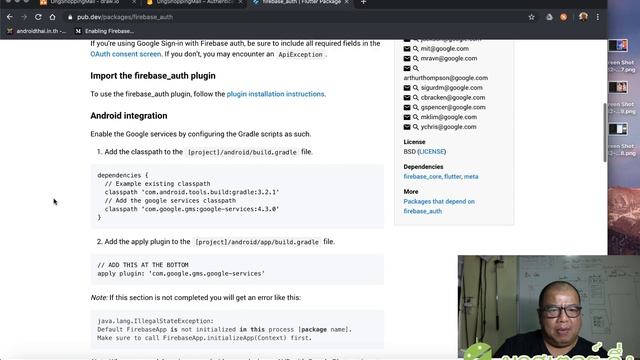
Task: Click the mail icon next to sigurdm@google.com
Action: pyautogui.click(x=407, y=88)
